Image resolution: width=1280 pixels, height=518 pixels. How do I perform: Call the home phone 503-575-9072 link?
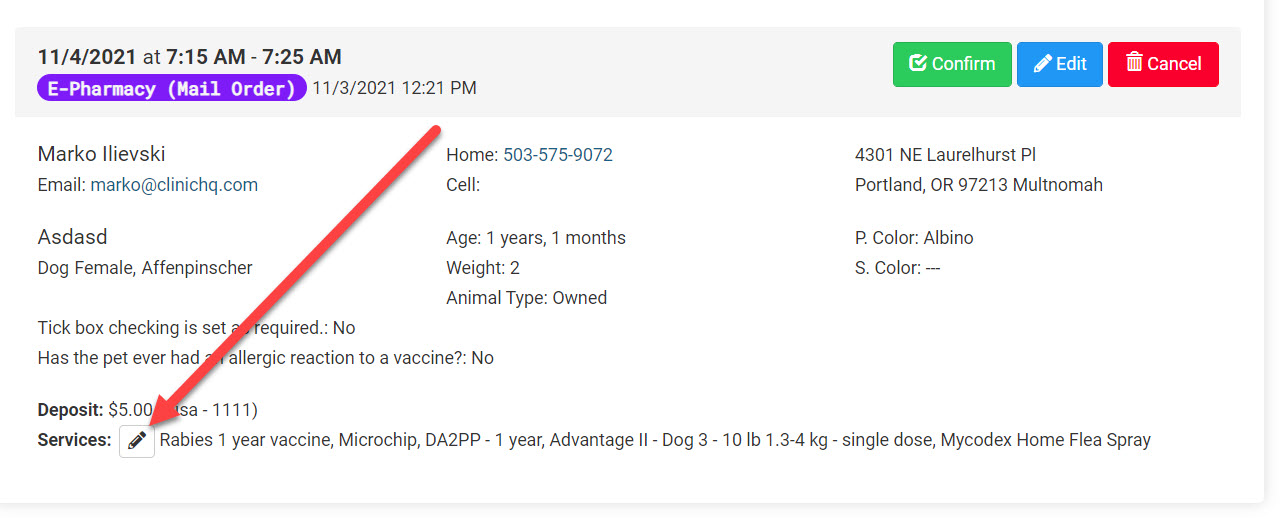tap(557, 155)
